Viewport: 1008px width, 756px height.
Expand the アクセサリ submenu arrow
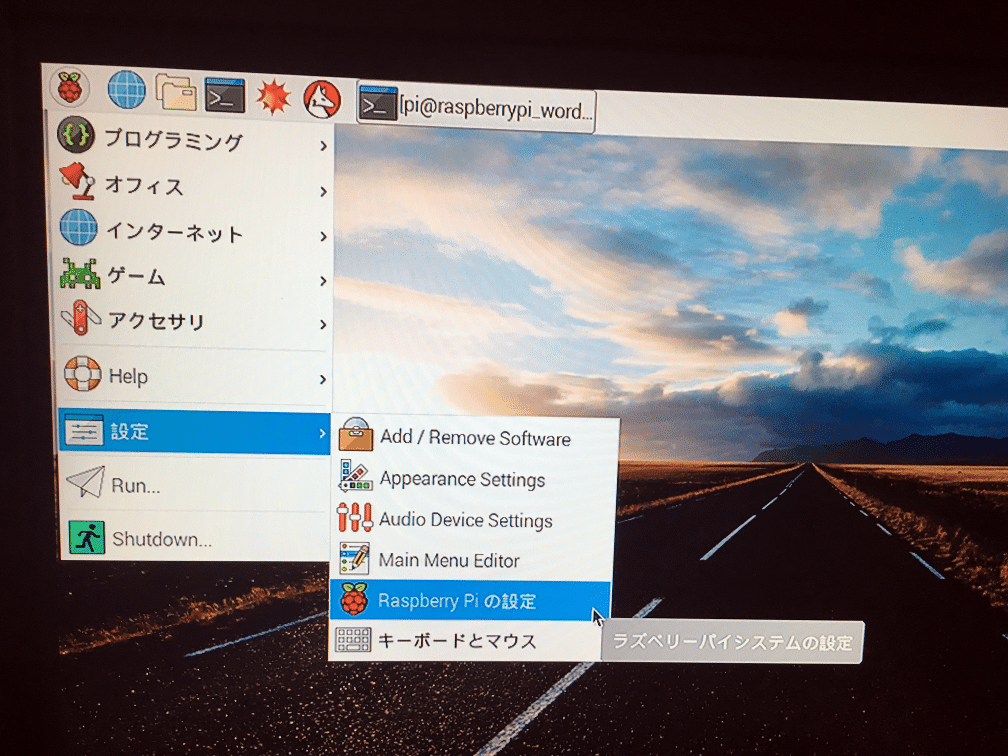[x=323, y=325]
